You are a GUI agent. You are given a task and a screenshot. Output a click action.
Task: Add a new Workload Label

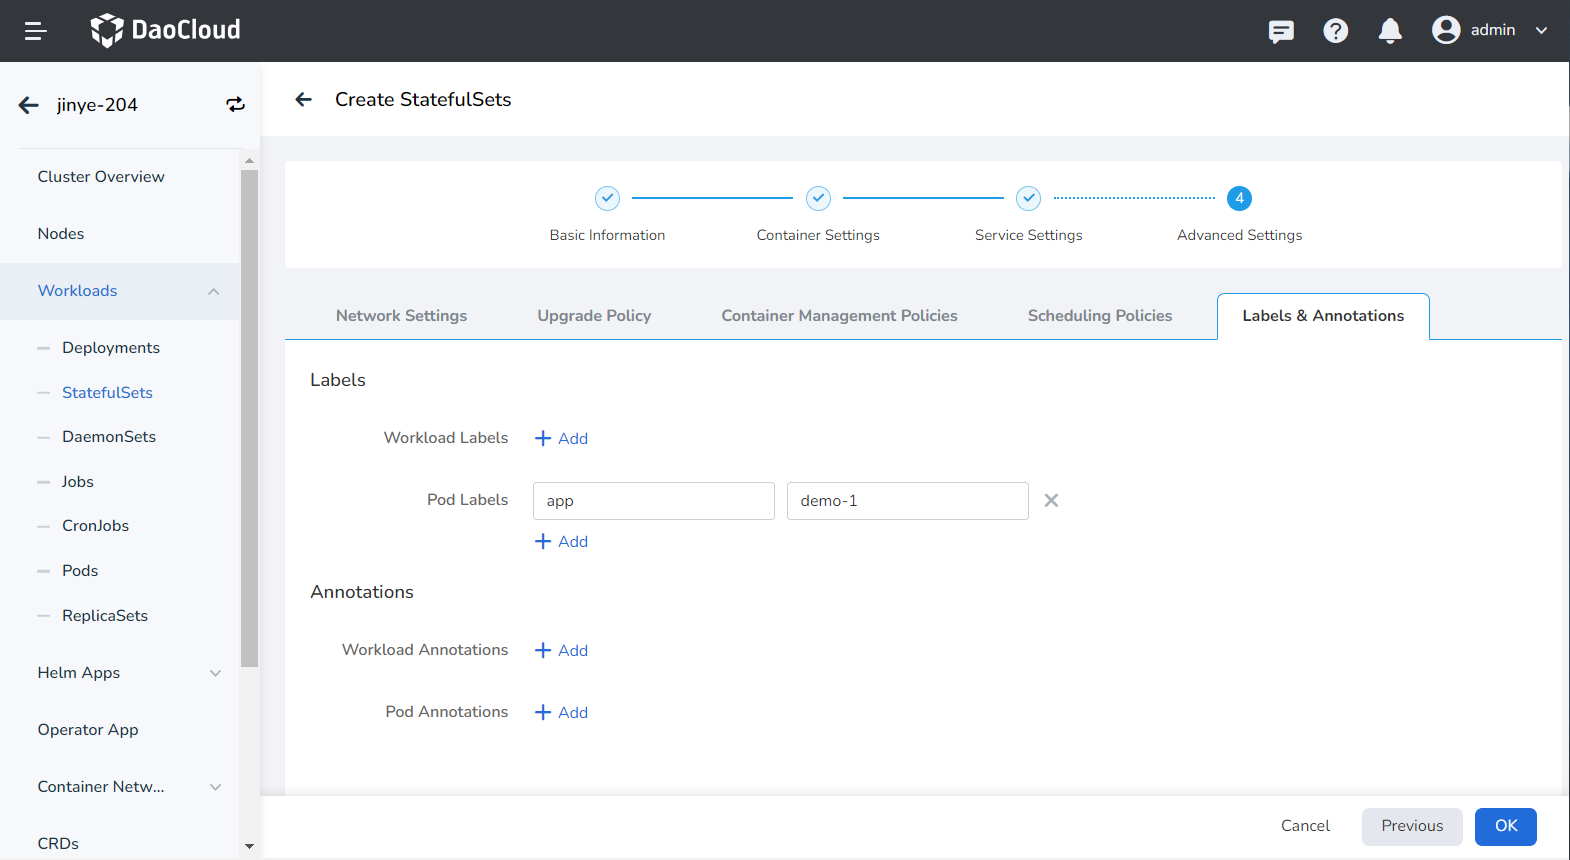562,438
